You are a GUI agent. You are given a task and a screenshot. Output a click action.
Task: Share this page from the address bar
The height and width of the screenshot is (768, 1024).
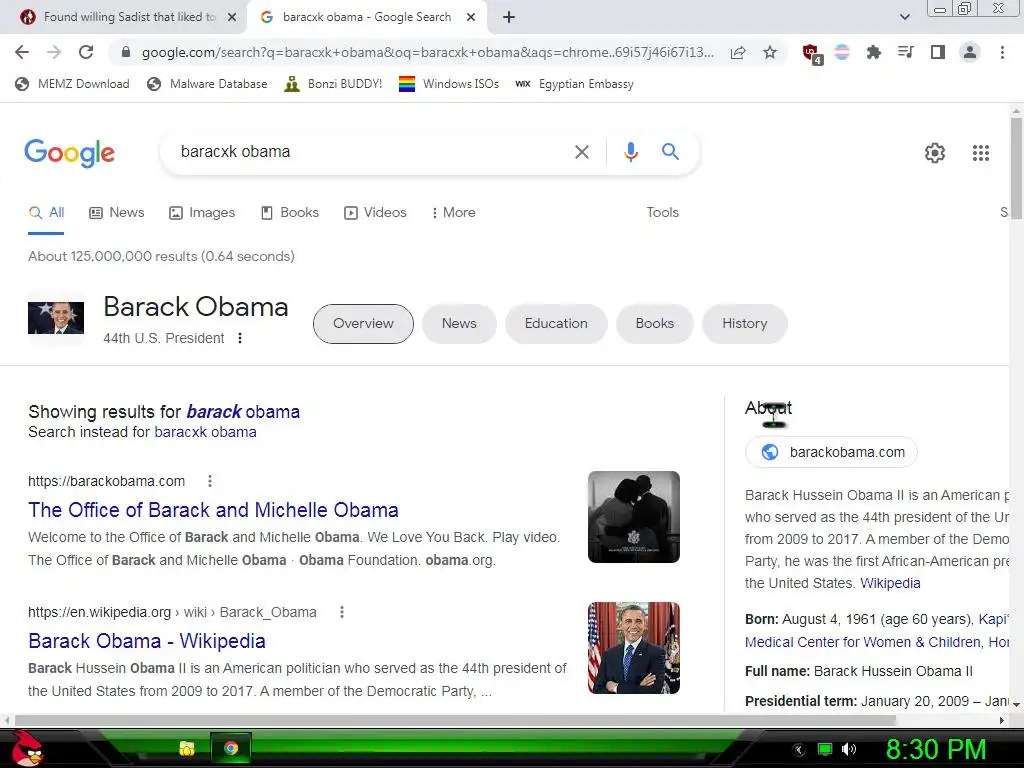(738, 53)
